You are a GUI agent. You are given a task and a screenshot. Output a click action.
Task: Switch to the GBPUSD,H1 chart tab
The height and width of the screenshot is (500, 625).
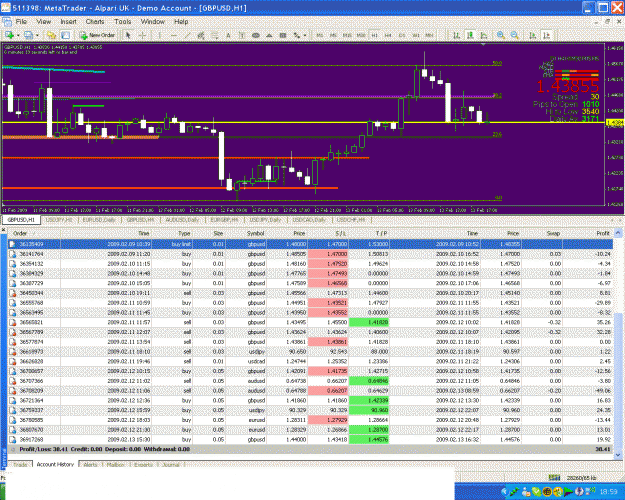click(x=21, y=220)
